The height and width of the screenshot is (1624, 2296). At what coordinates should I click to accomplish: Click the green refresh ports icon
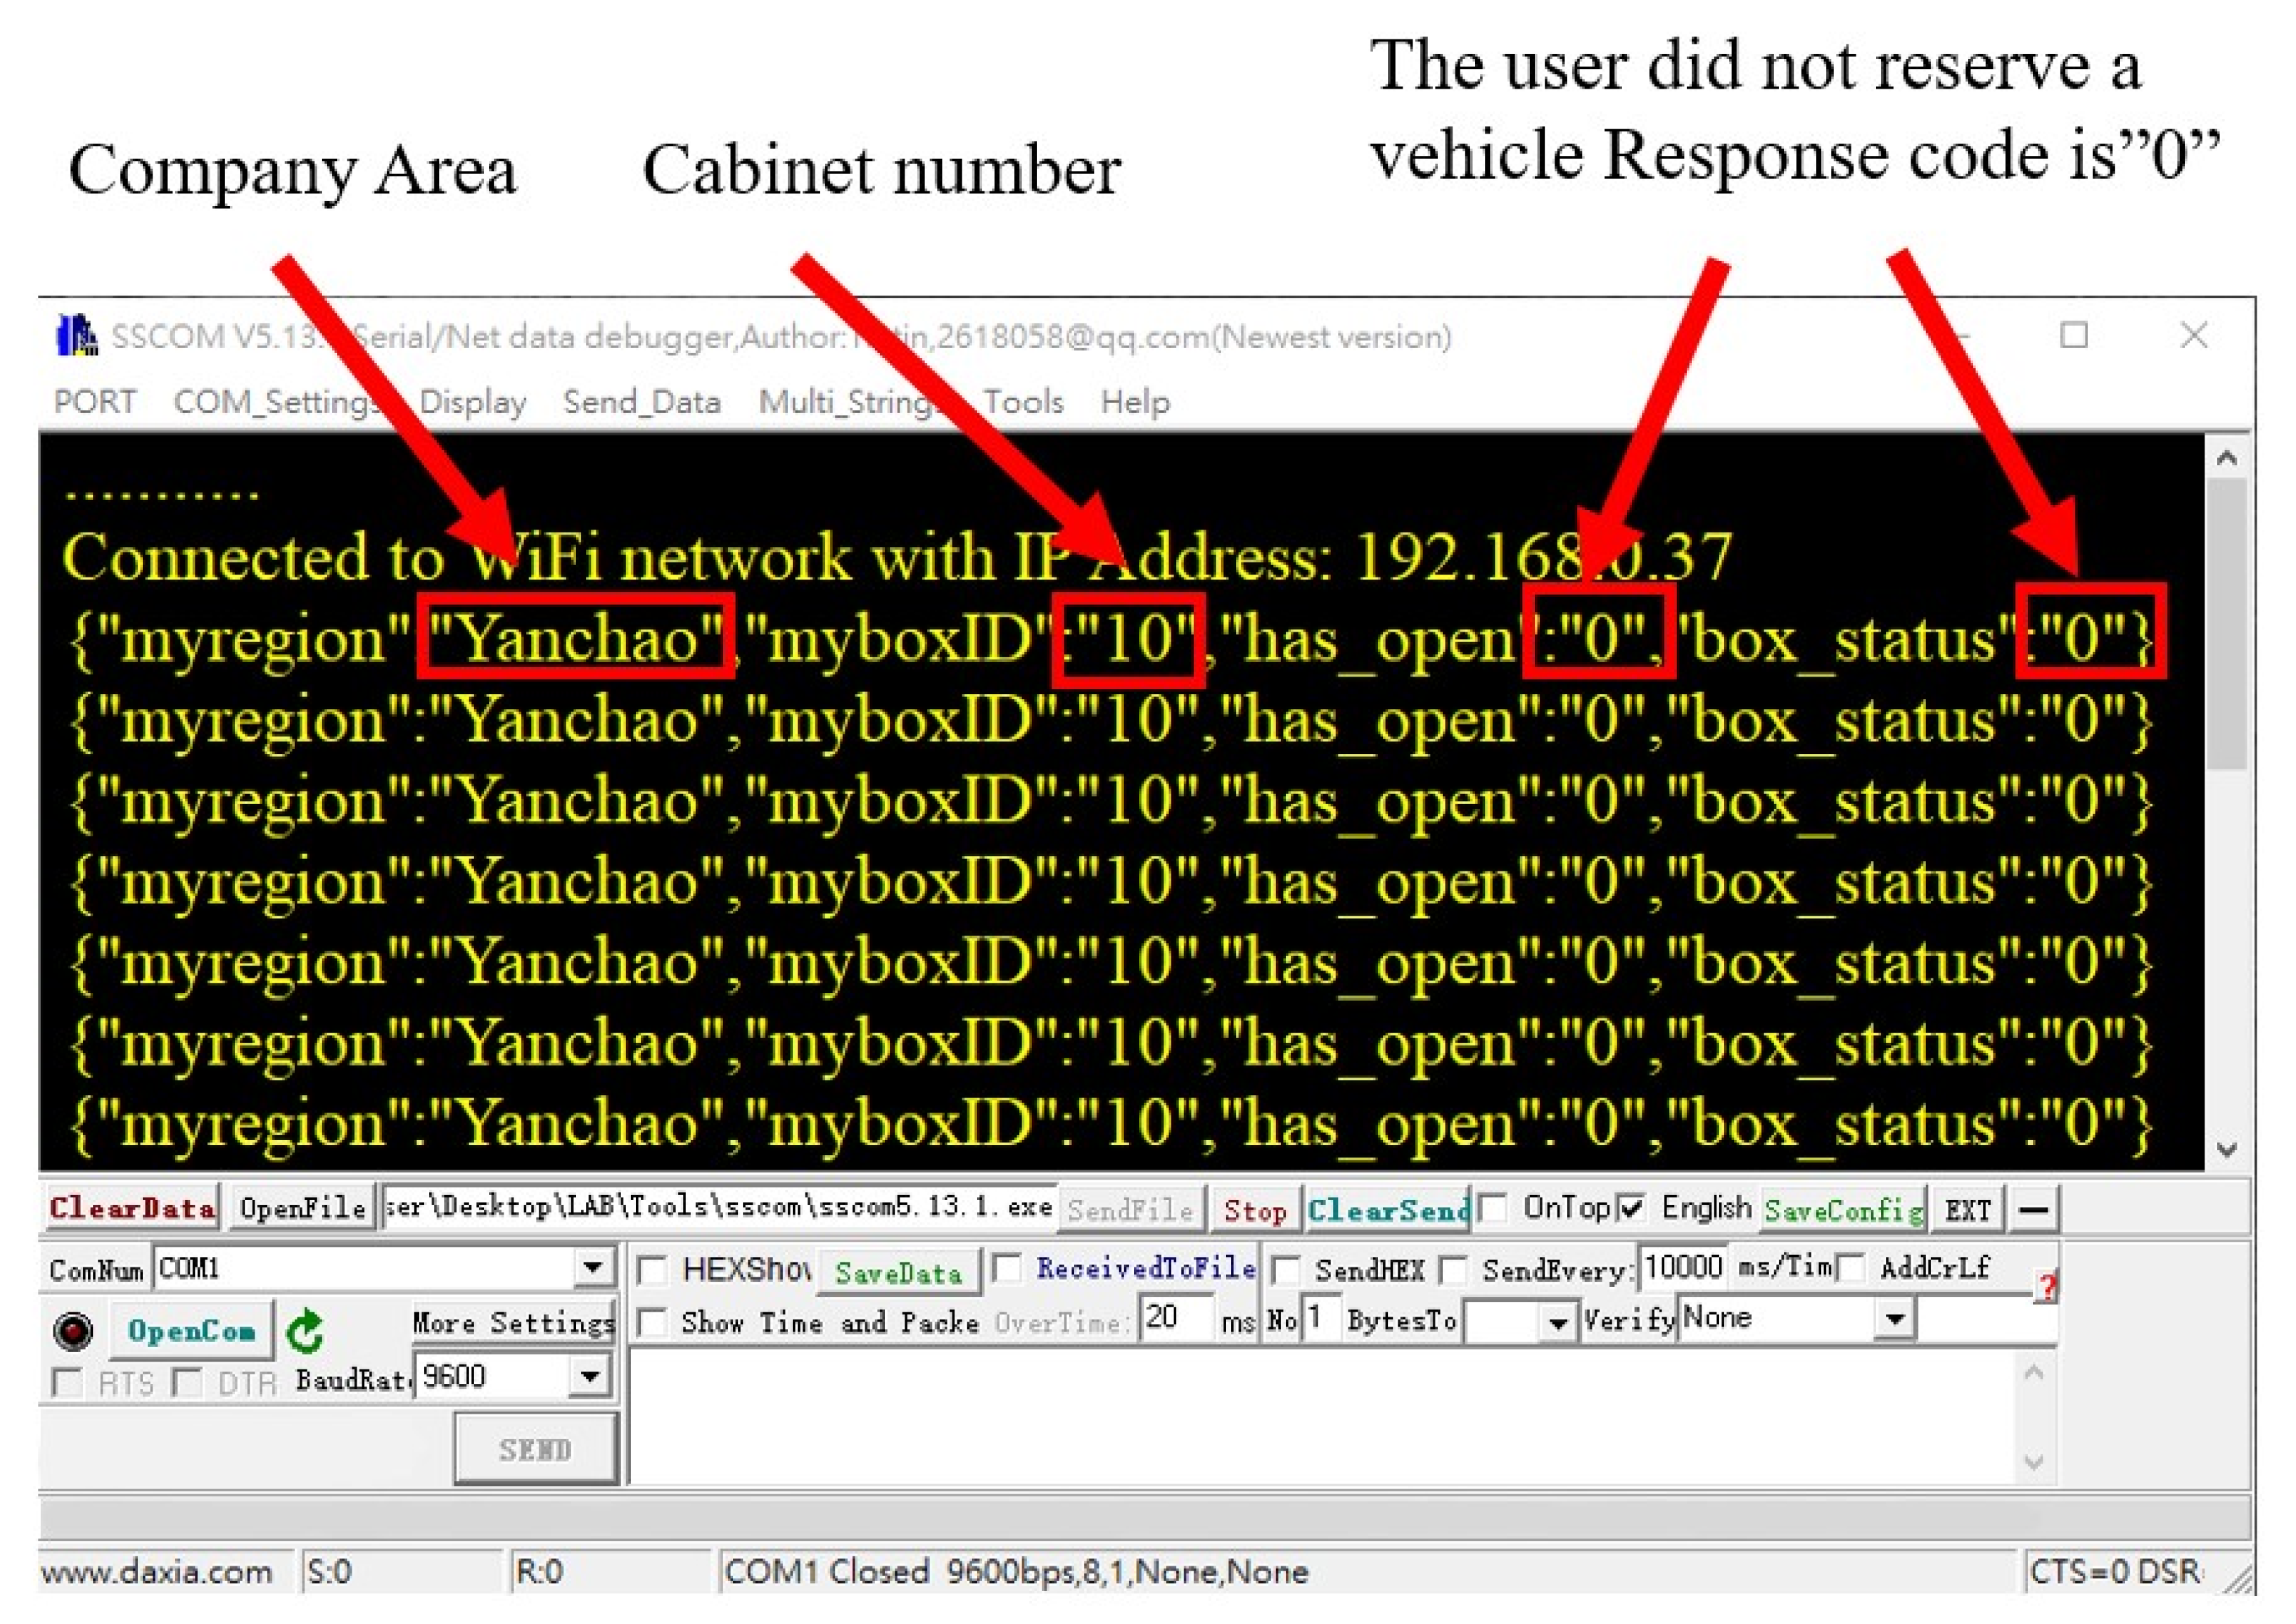click(304, 1331)
